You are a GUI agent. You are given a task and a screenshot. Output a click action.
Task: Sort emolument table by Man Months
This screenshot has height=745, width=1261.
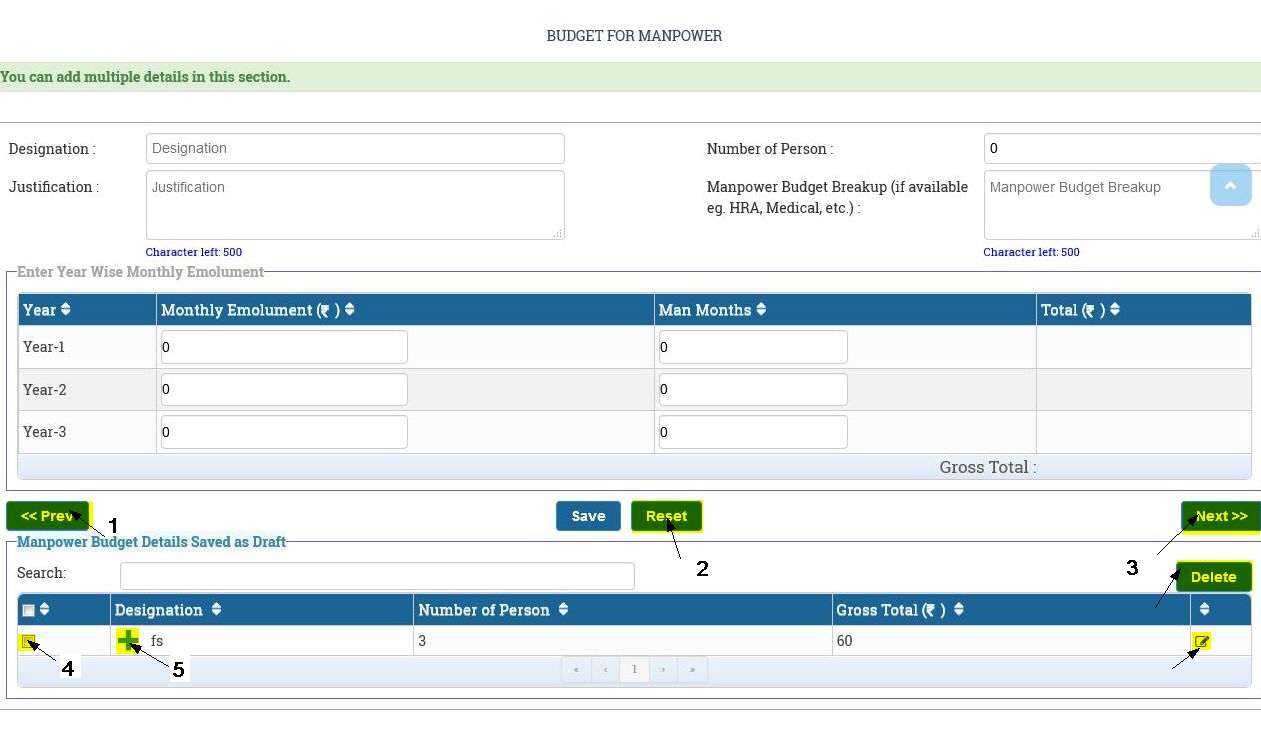[x=761, y=310]
